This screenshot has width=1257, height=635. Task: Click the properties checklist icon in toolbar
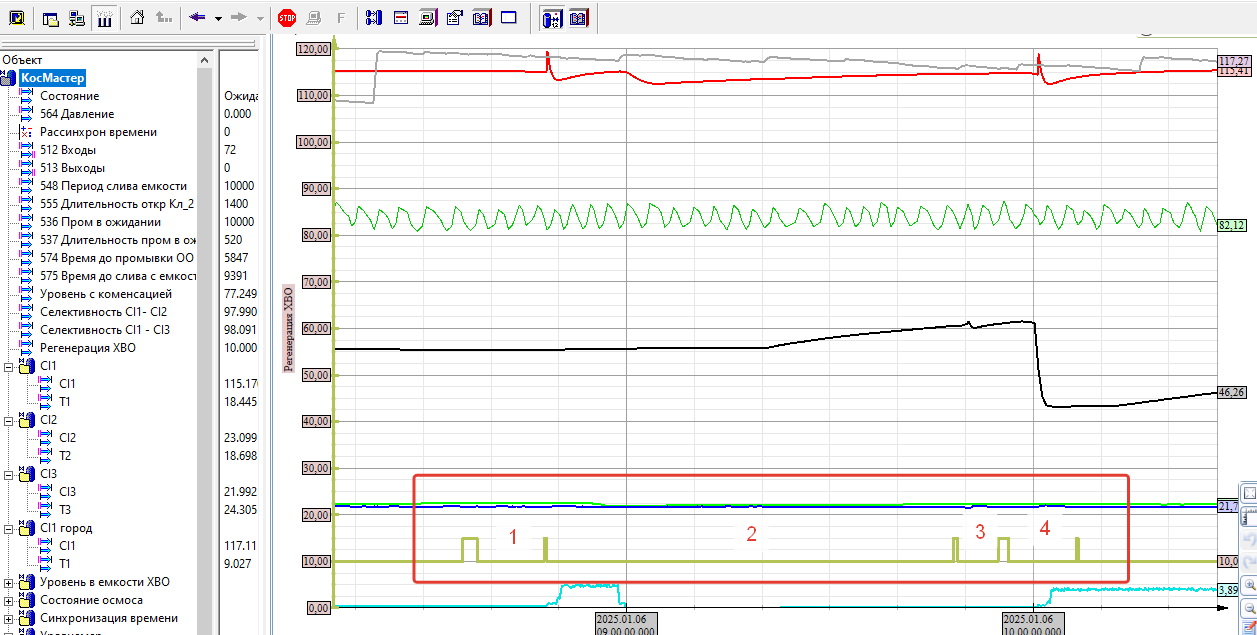coord(455,17)
